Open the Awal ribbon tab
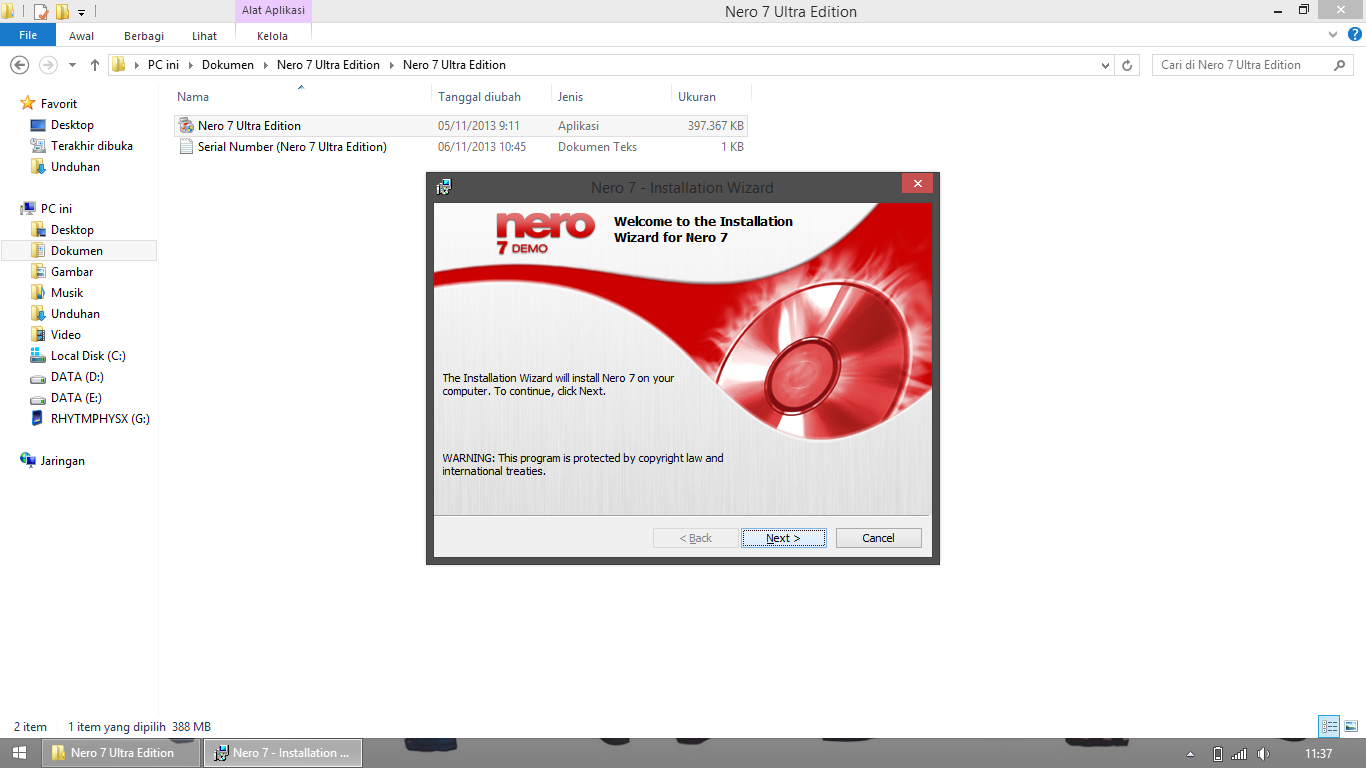 coord(82,36)
